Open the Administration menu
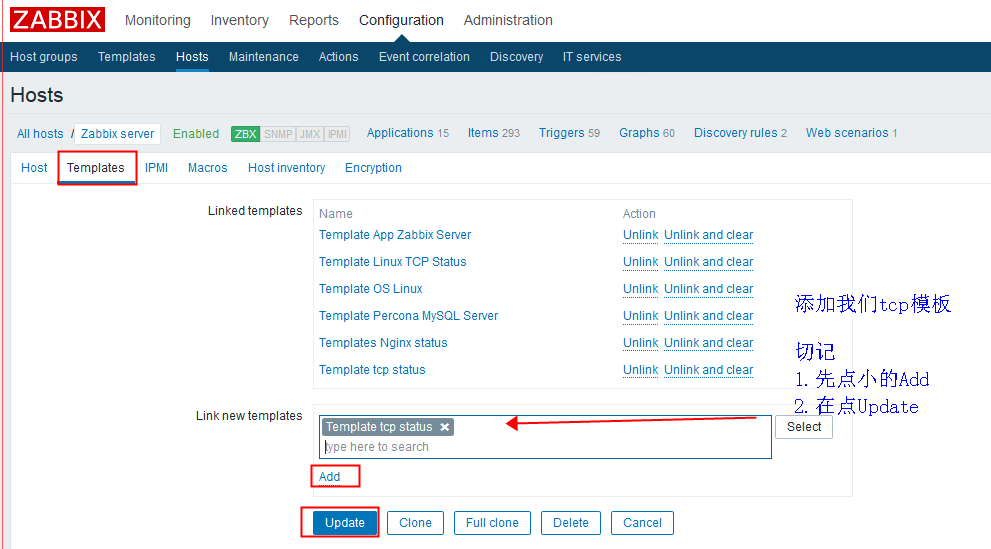The image size is (991, 549). [x=508, y=20]
